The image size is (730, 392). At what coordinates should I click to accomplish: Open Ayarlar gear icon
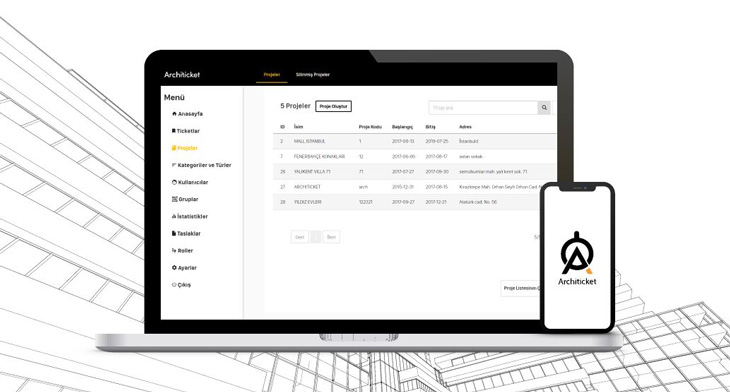[174, 268]
